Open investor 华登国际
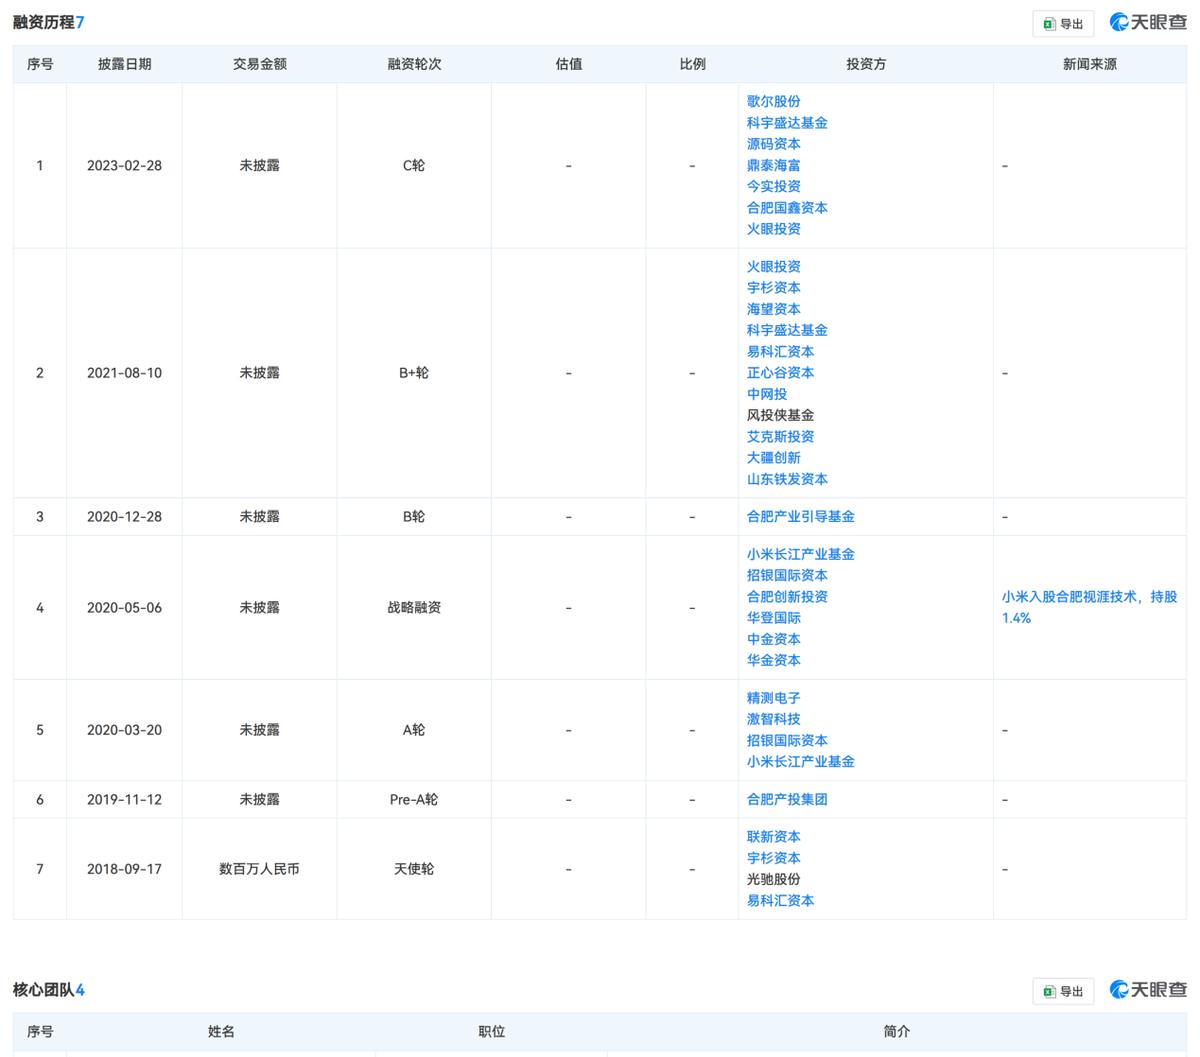The image size is (1200, 1057). 773,618
